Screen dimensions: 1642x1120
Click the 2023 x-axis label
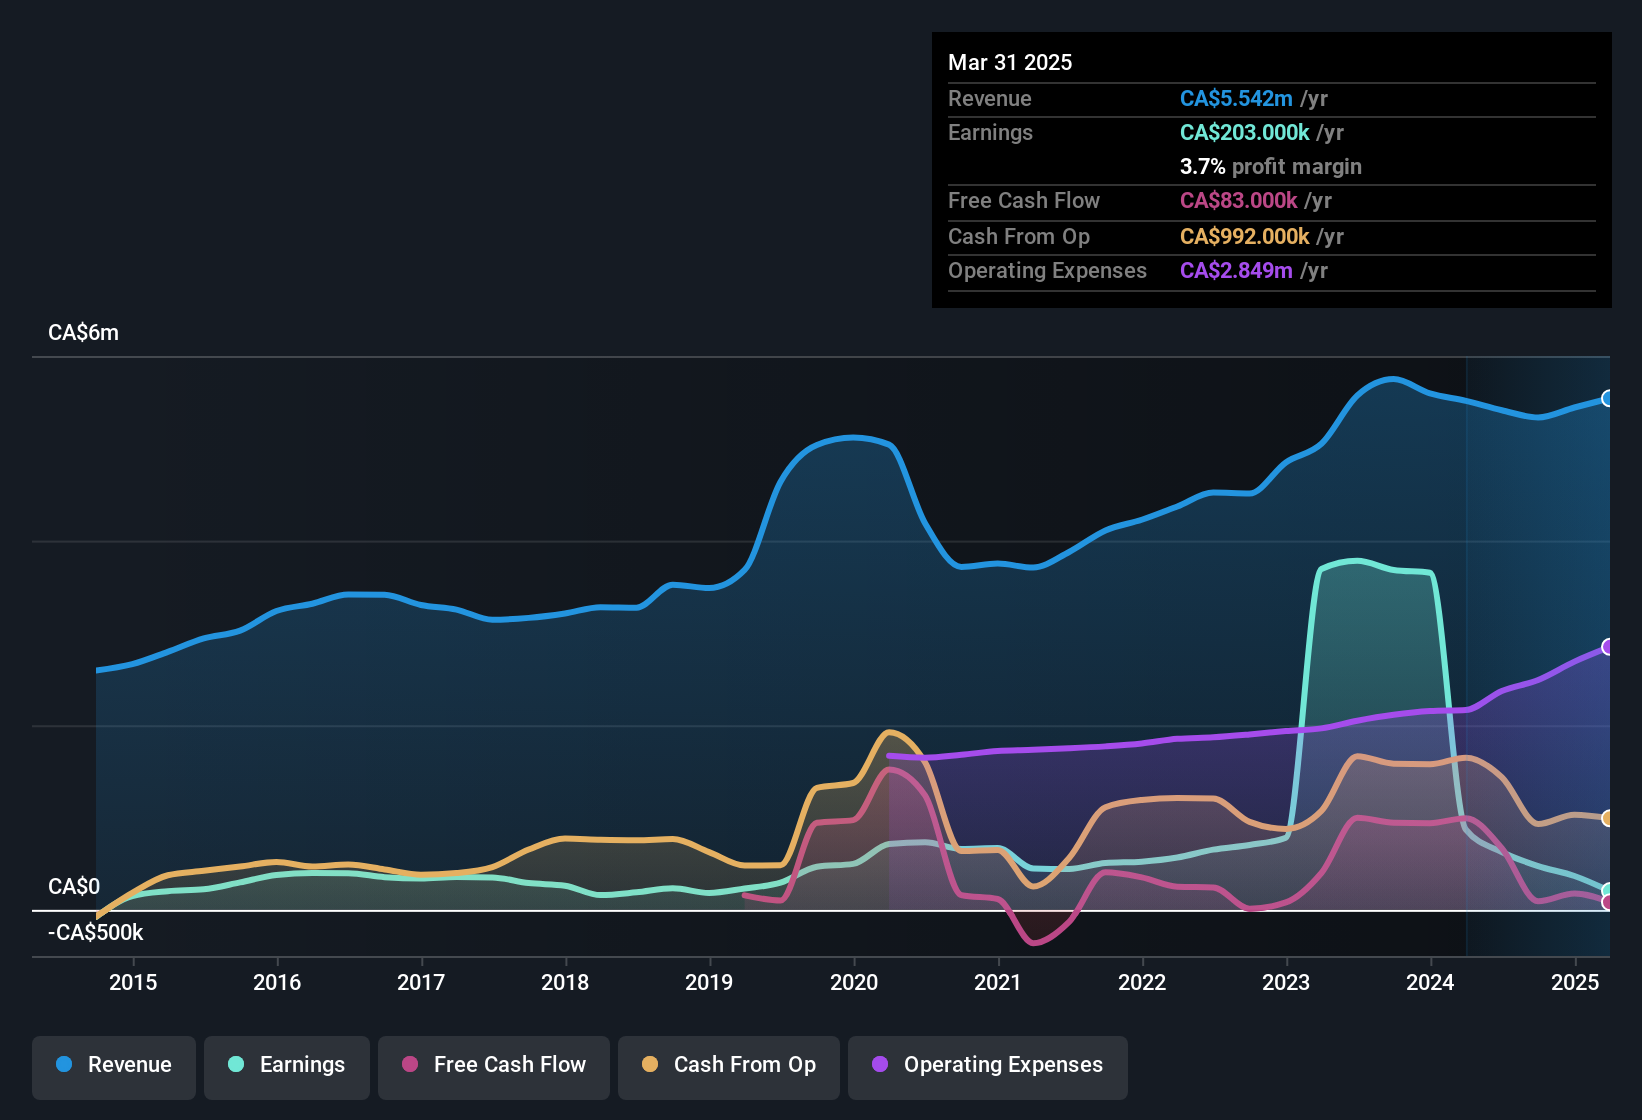[1286, 983]
